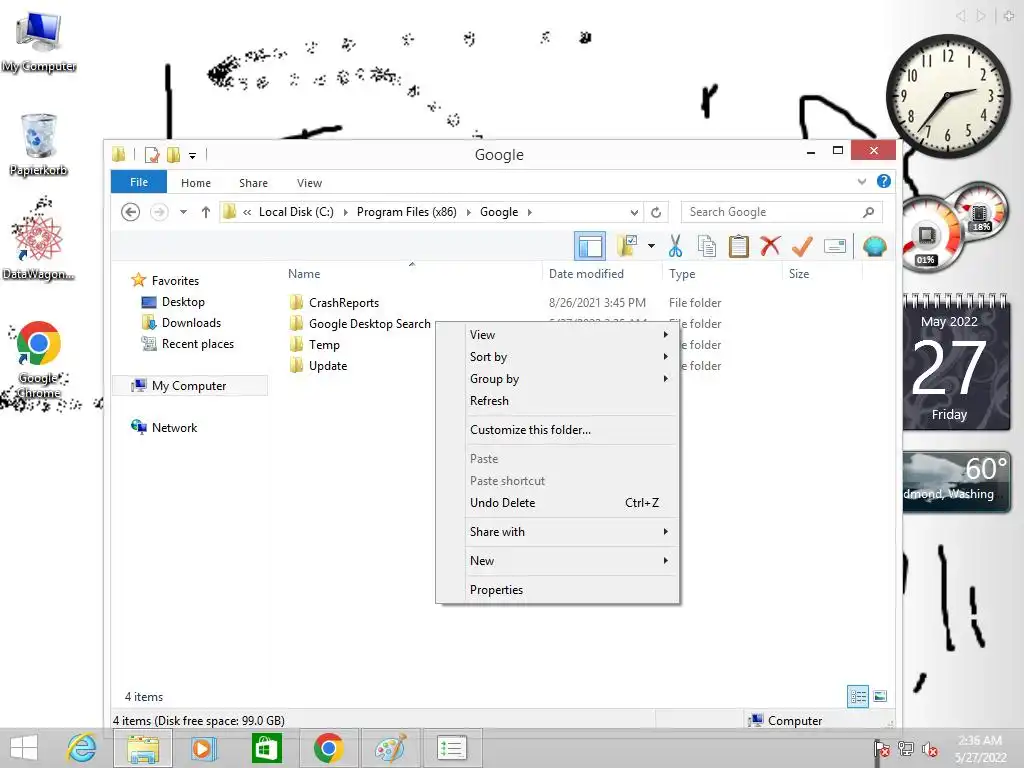Click Local Disk (C:) in the address bar

[296, 212]
